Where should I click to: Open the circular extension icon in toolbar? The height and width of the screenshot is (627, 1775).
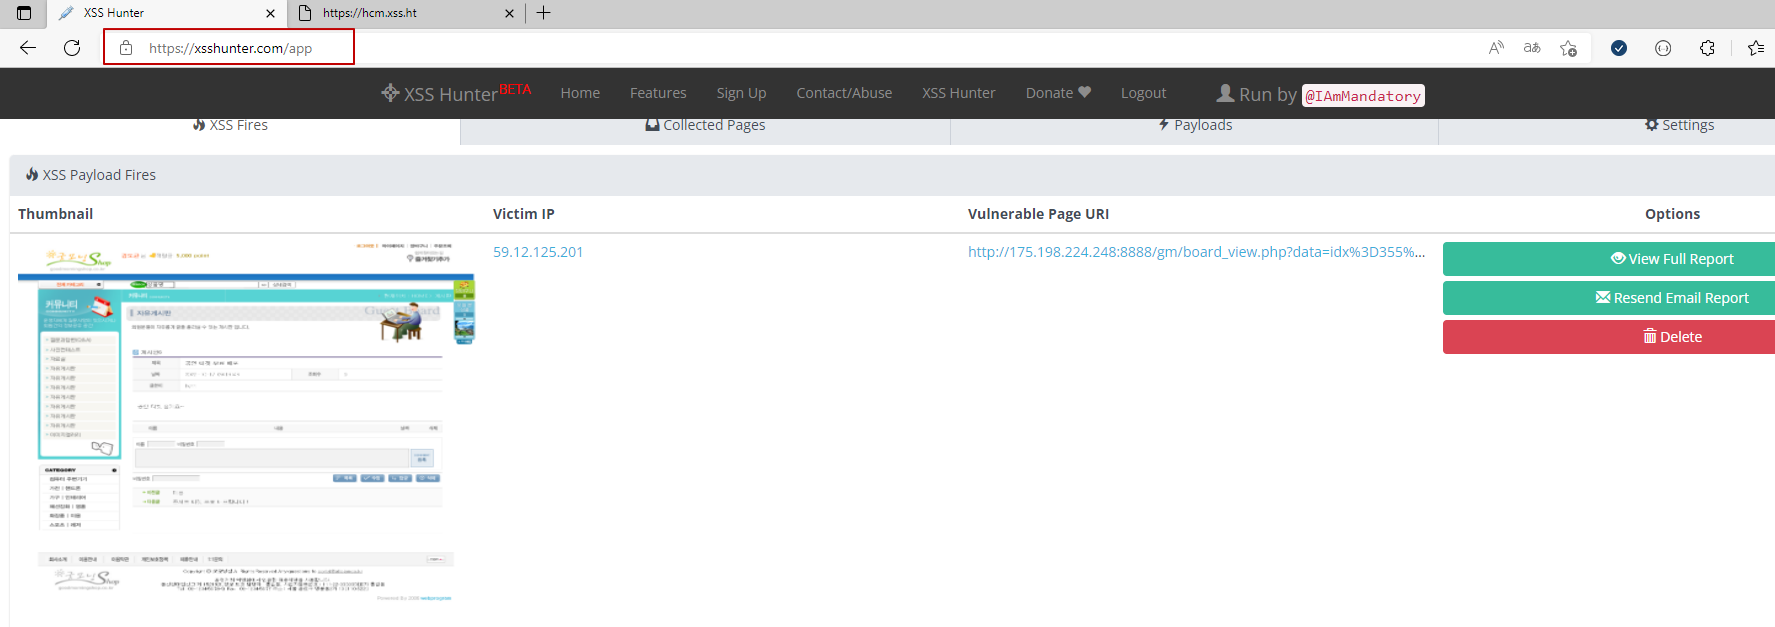pyautogui.click(x=1663, y=48)
